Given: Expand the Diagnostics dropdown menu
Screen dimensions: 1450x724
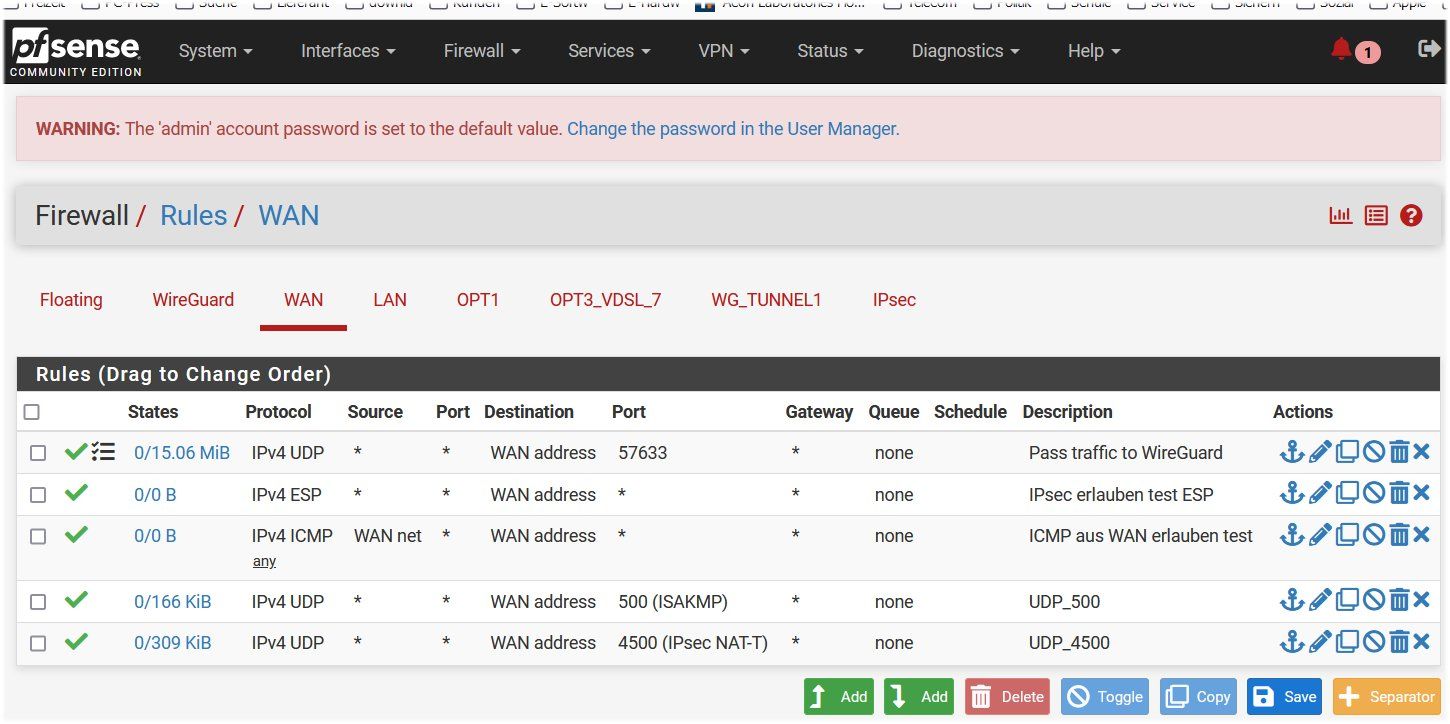Looking at the screenshot, I should click(965, 51).
